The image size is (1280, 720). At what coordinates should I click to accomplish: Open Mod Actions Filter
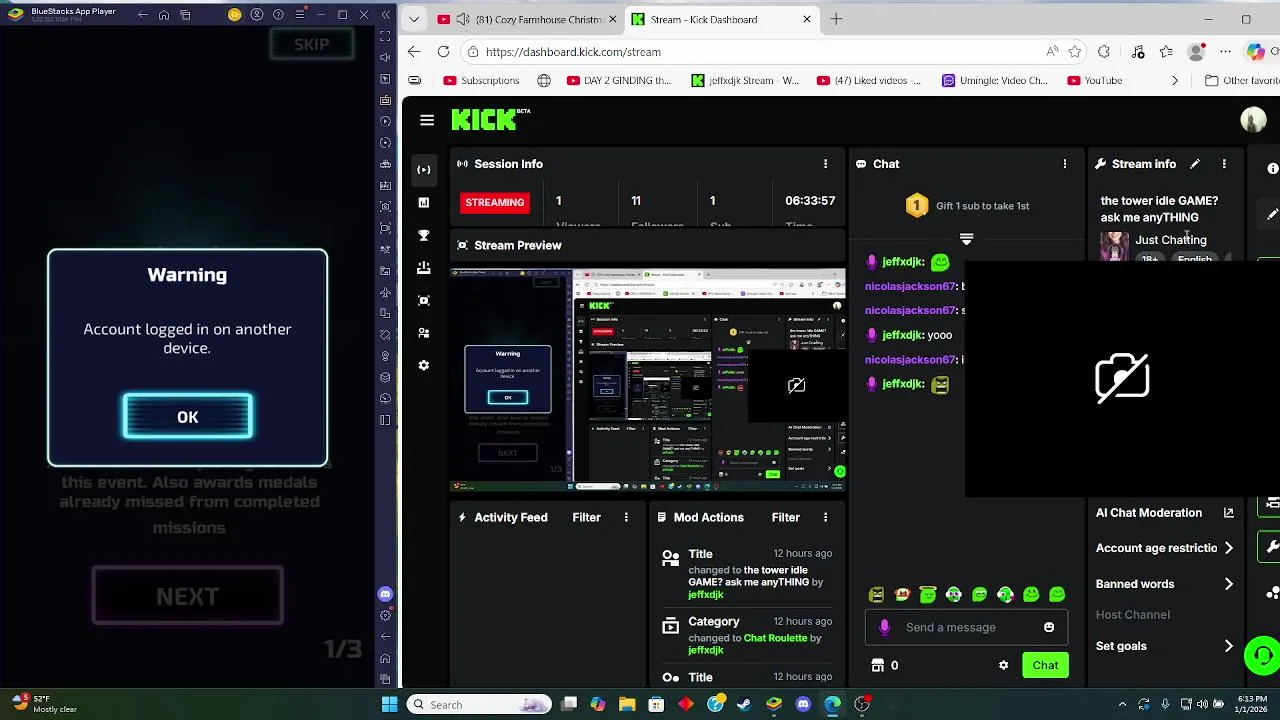pyautogui.click(x=785, y=517)
